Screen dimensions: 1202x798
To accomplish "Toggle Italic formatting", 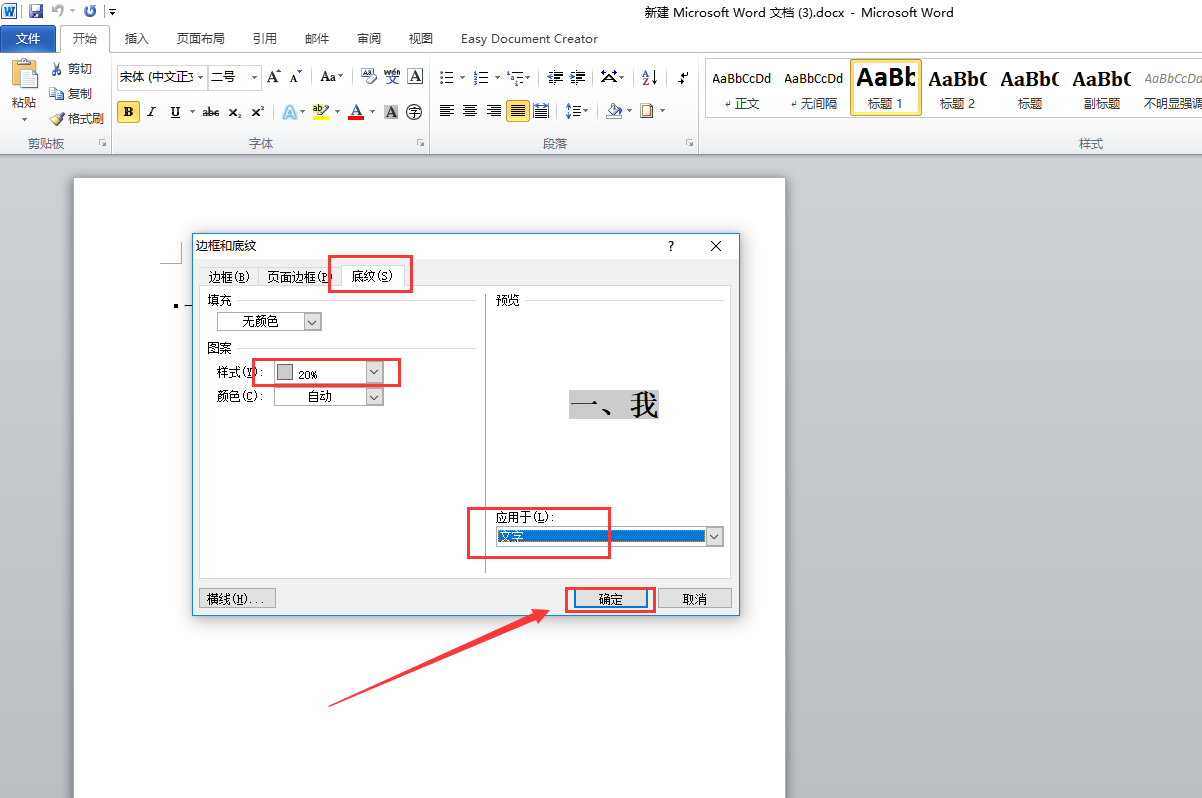I will [152, 112].
